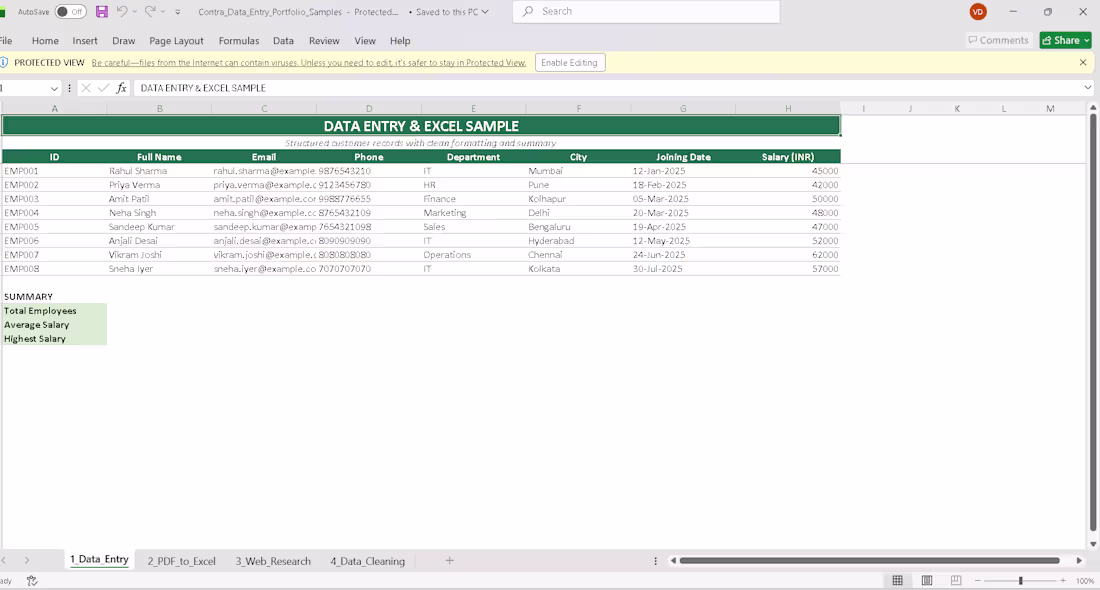1100x590 pixels.
Task: Click the next sheet navigation arrow
Action: tap(27, 561)
